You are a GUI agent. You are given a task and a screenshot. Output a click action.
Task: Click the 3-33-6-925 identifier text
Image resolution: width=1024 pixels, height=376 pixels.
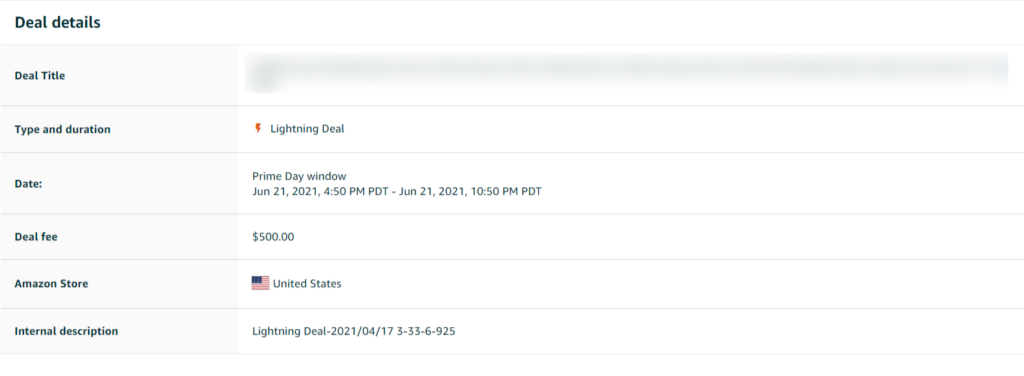tap(426, 331)
